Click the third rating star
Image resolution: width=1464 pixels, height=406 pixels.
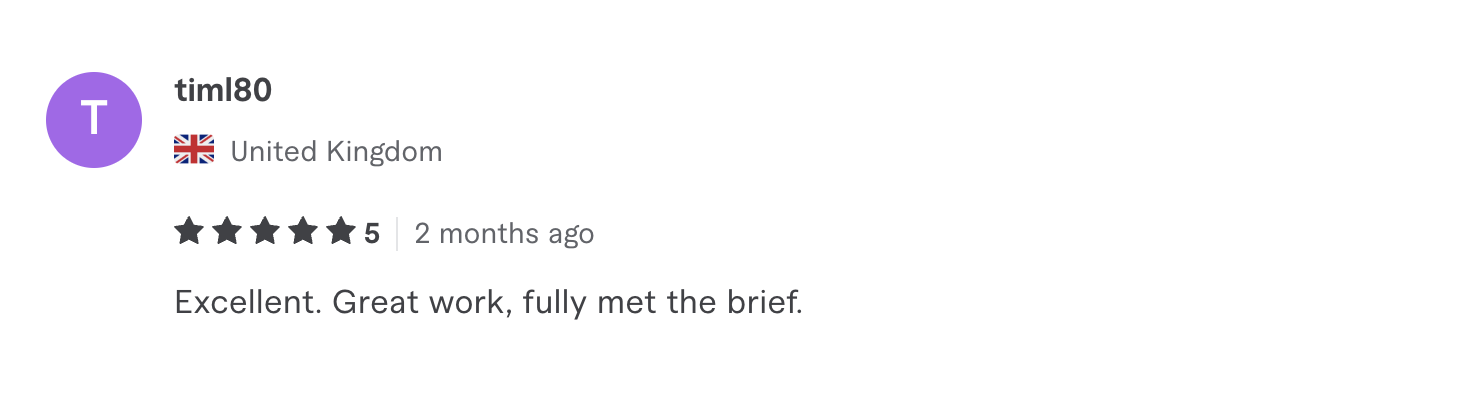pyautogui.click(x=265, y=232)
